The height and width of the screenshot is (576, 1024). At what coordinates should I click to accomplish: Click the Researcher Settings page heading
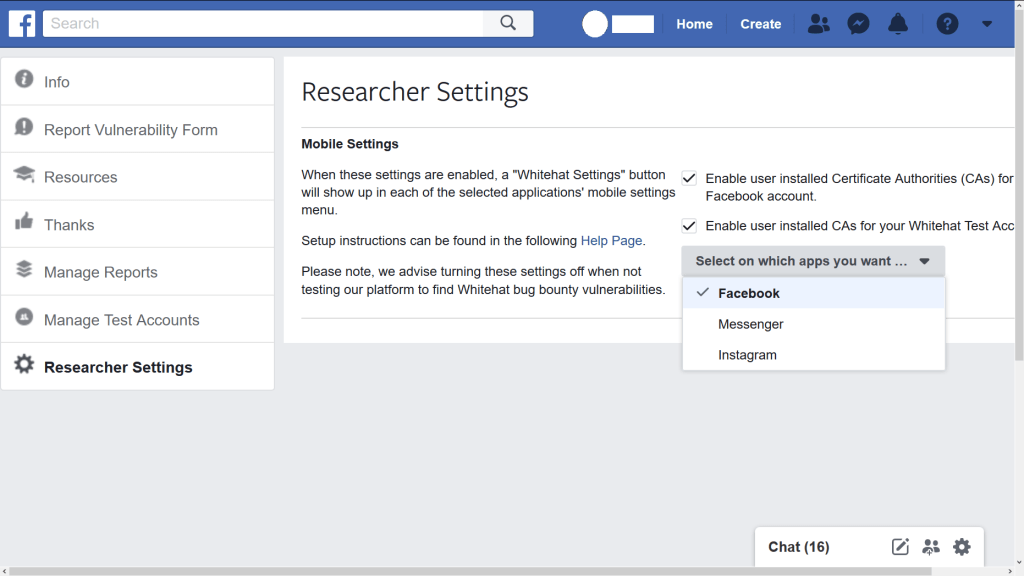tap(415, 92)
